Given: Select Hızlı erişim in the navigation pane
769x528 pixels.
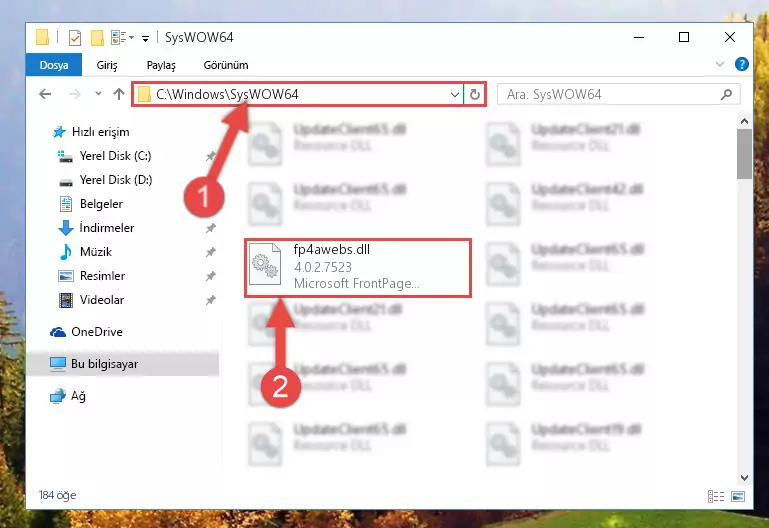Looking at the screenshot, I should [101, 132].
